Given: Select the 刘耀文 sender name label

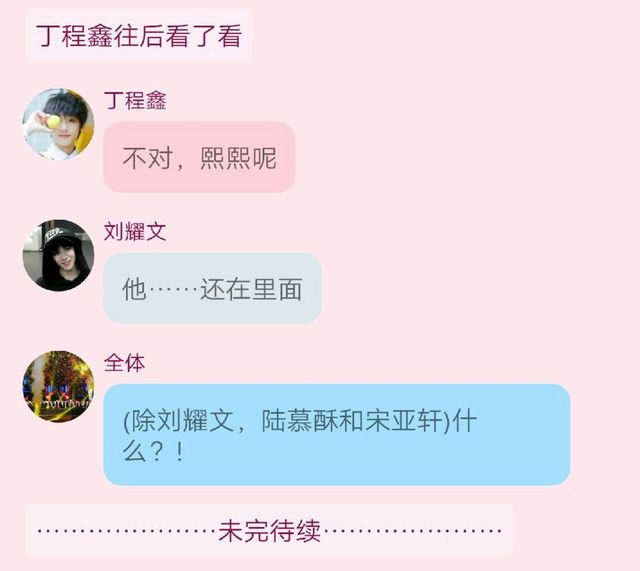Looking at the screenshot, I should click(x=135, y=231).
